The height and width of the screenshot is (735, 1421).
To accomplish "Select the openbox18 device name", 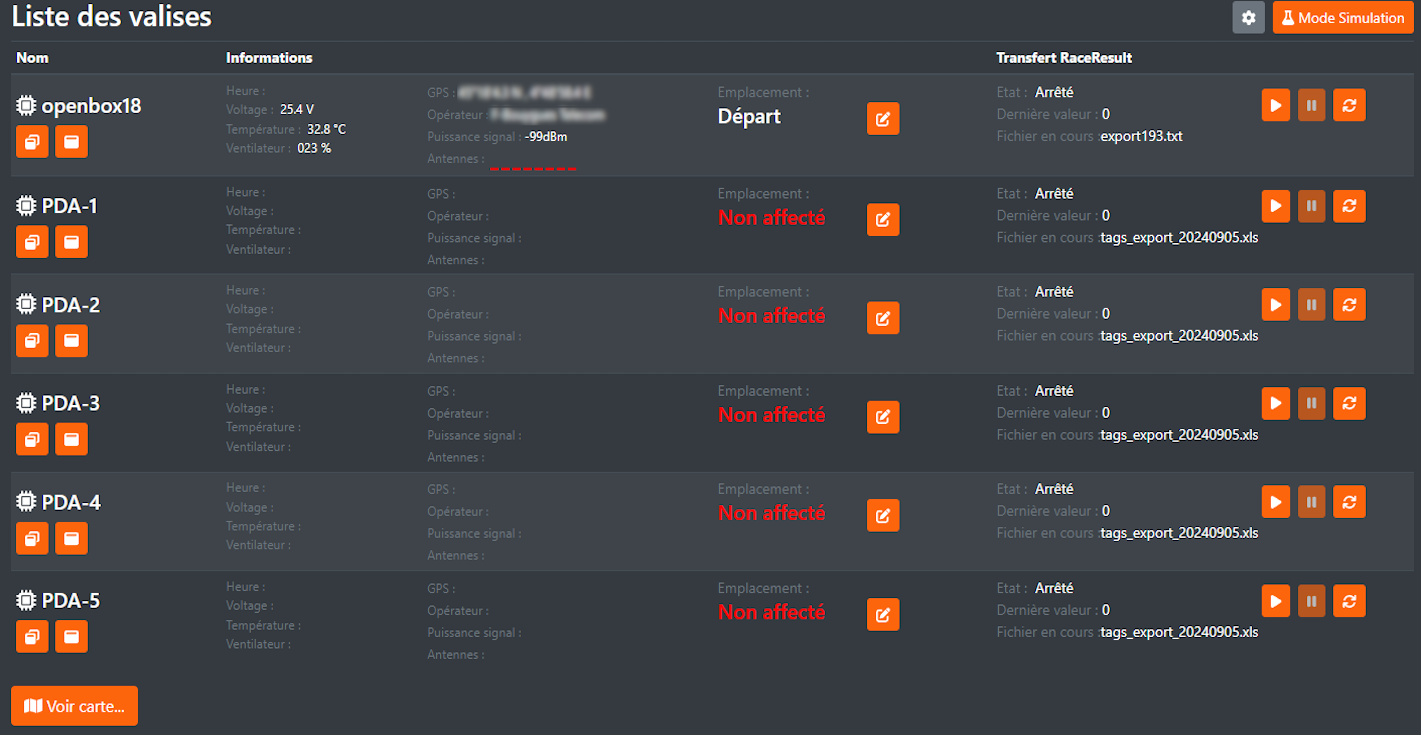I will click(91, 106).
